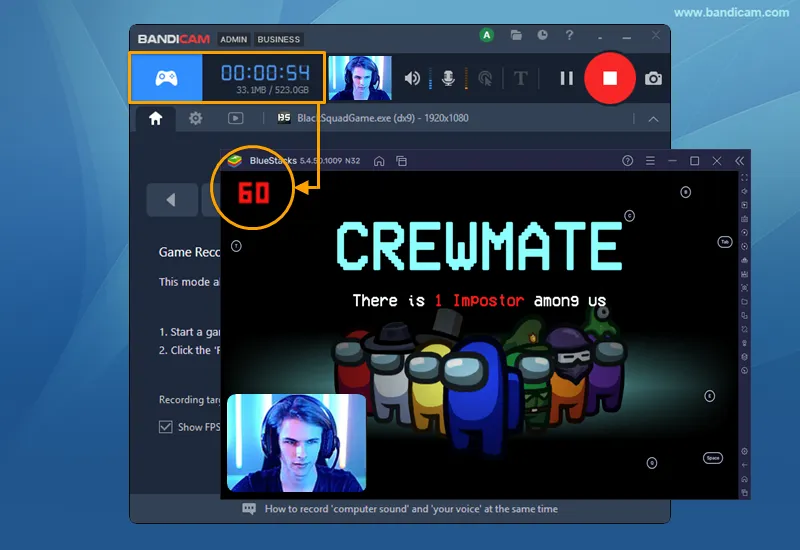Screen dimensions: 800x550
Task: Open the scheduled recording clock icon
Action: tap(542, 35)
